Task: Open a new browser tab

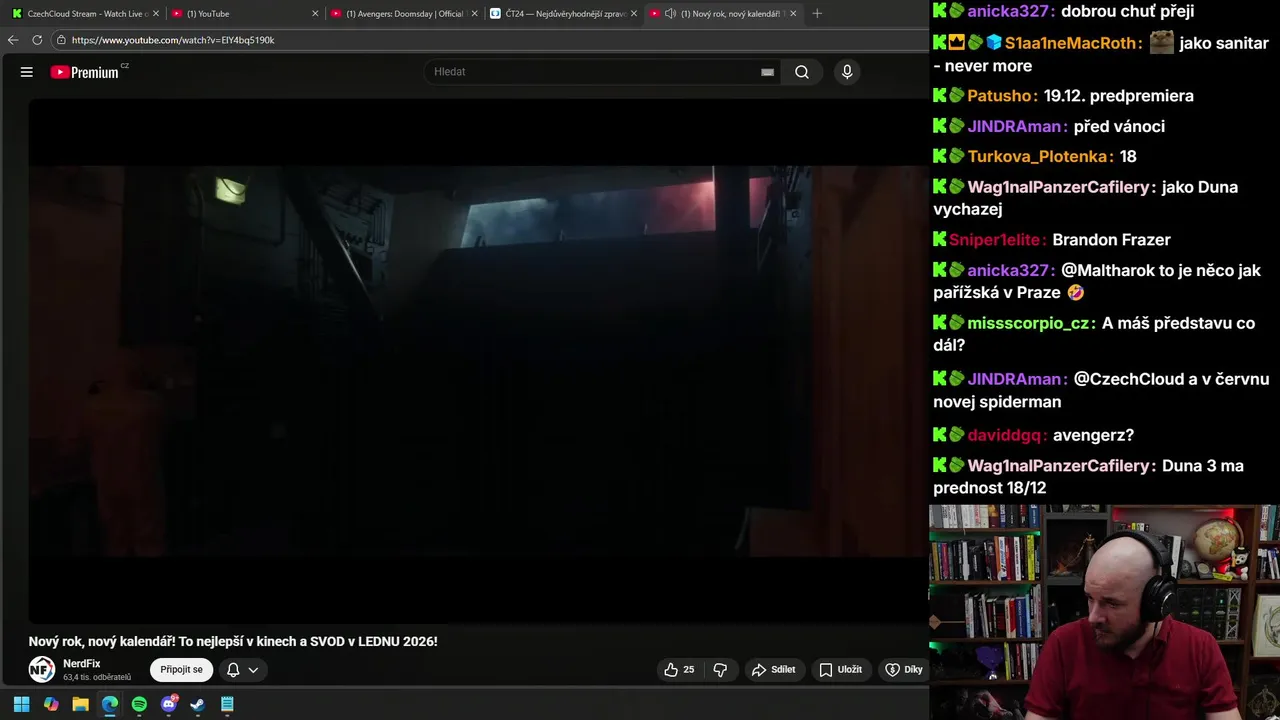Action: point(817,14)
